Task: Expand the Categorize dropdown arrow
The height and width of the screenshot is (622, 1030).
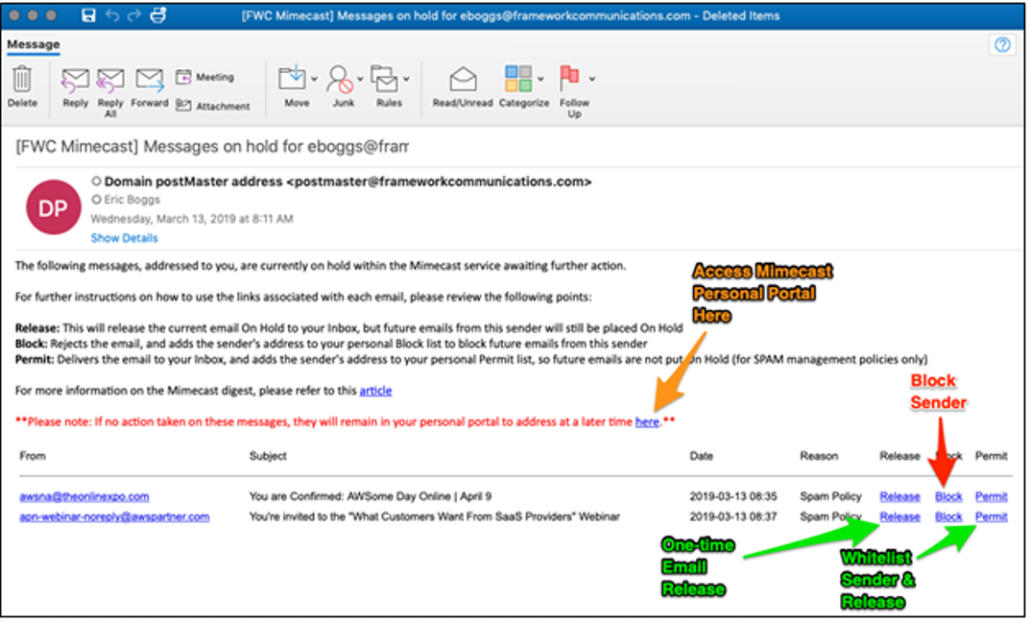Action: 541,79
